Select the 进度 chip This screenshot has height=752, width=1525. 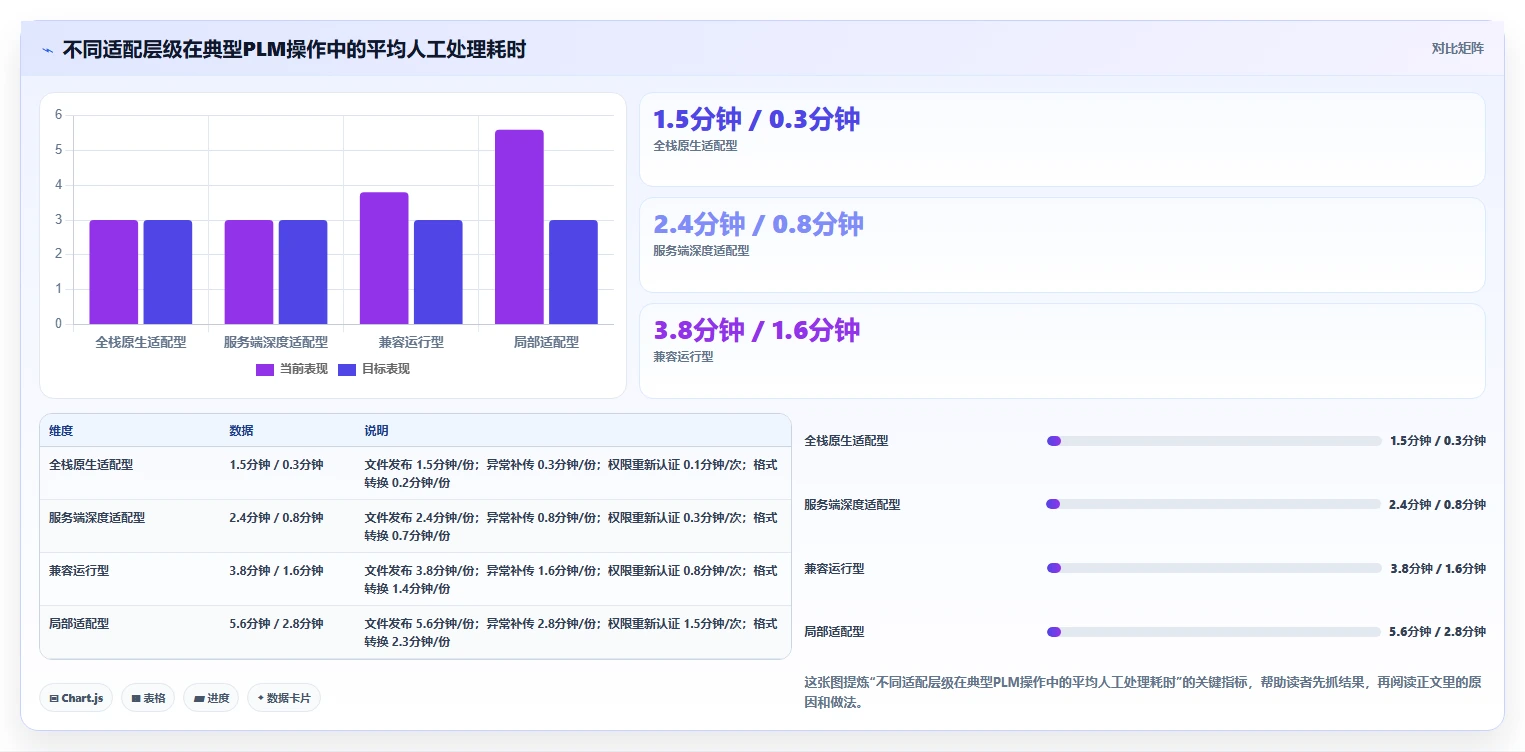(x=211, y=698)
